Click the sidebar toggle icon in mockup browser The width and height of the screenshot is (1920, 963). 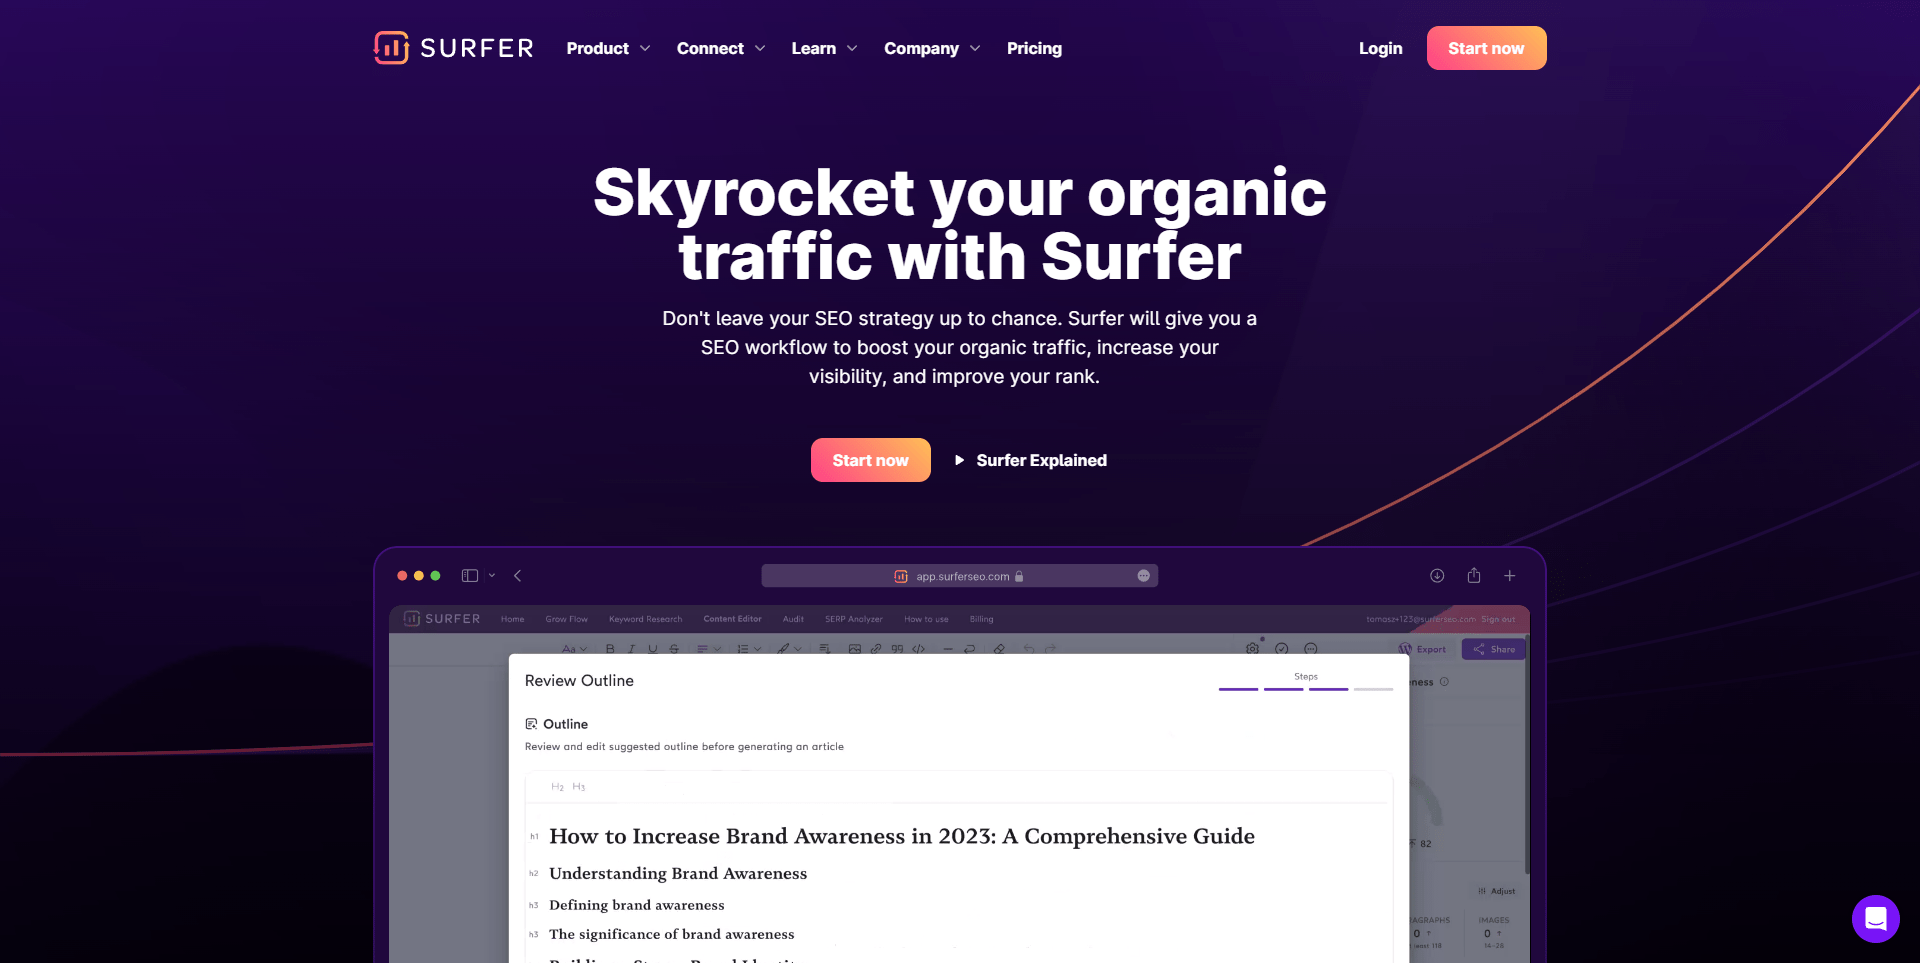[470, 576]
